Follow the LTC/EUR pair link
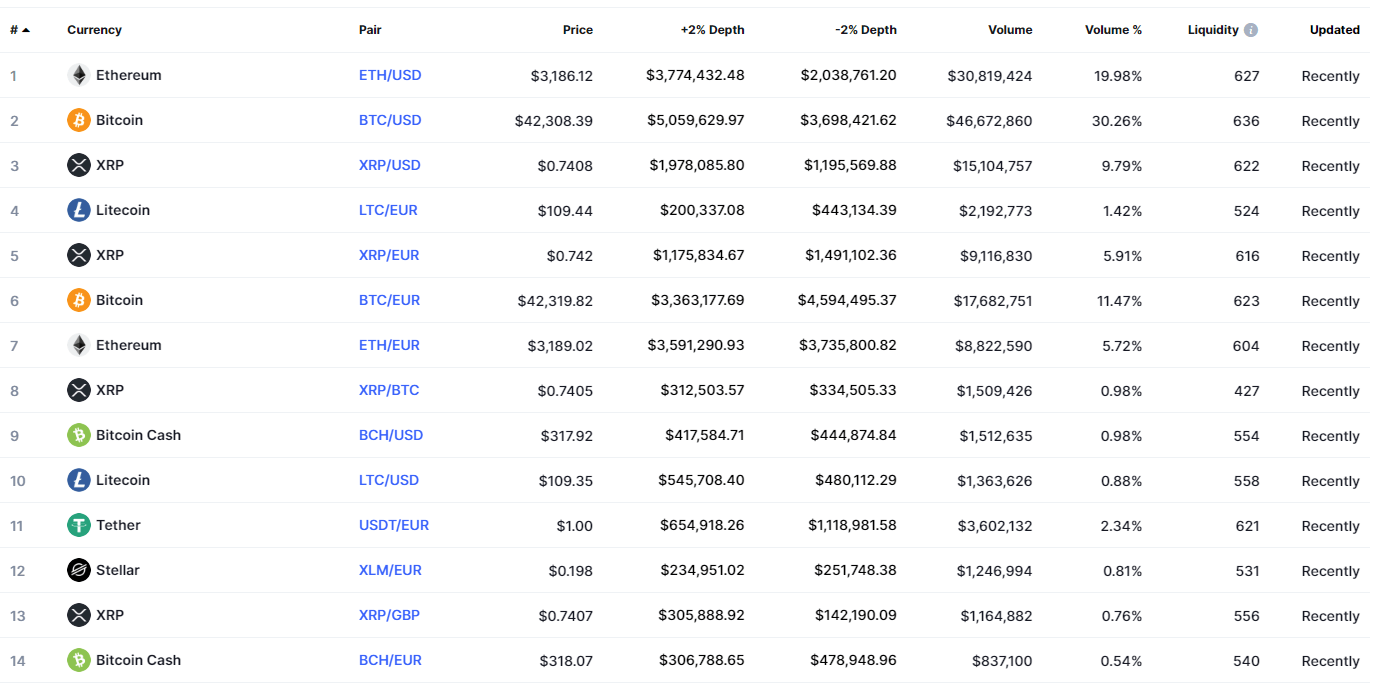The height and width of the screenshot is (690, 1375). point(388,210)
